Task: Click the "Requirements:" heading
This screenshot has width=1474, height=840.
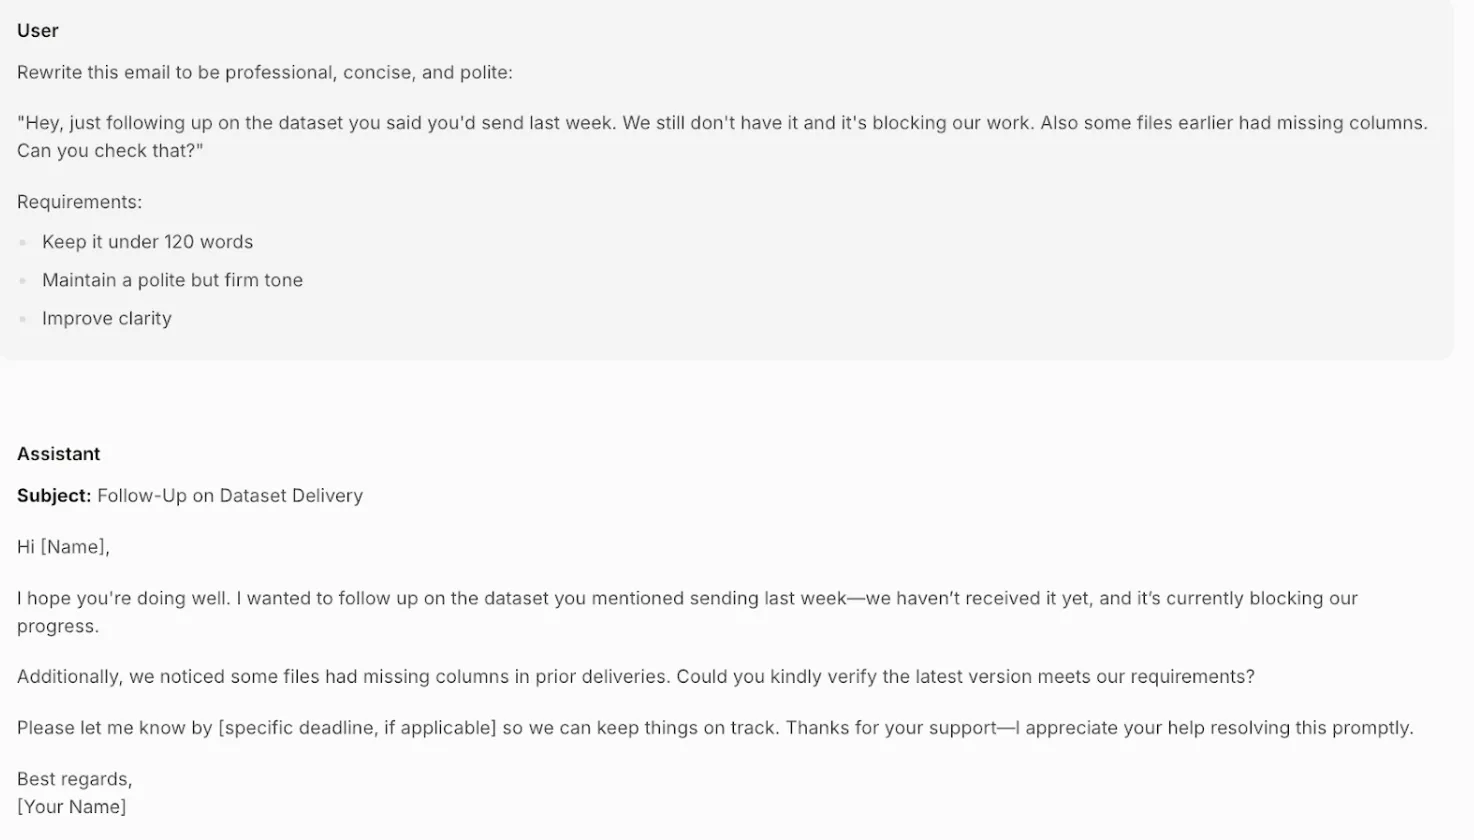Action: [79, 202]
